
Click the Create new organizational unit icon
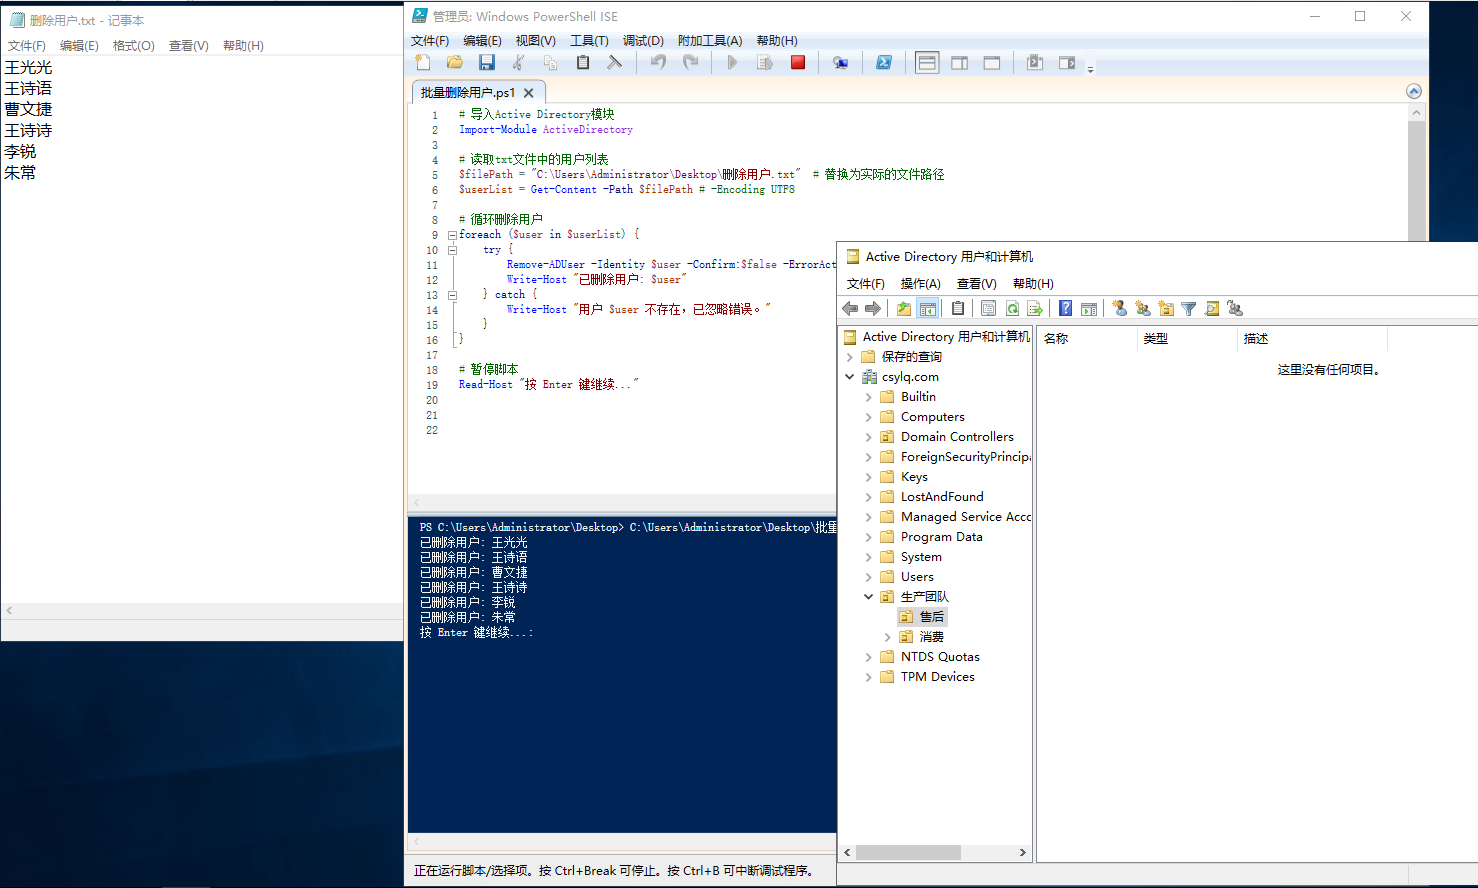tap(1166, 308)
